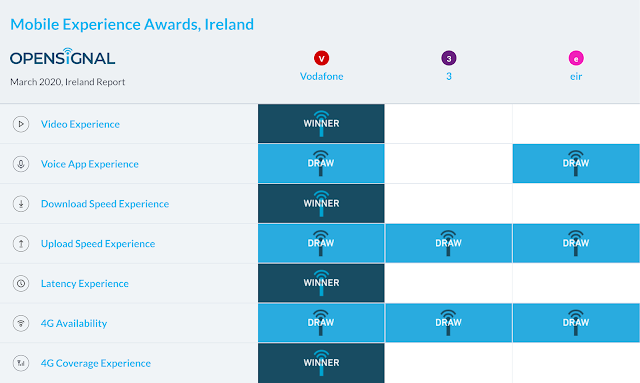This screenshot has width=640, height=383.
Task: Click the pink eir logo circle
Action: pos(576,58)
